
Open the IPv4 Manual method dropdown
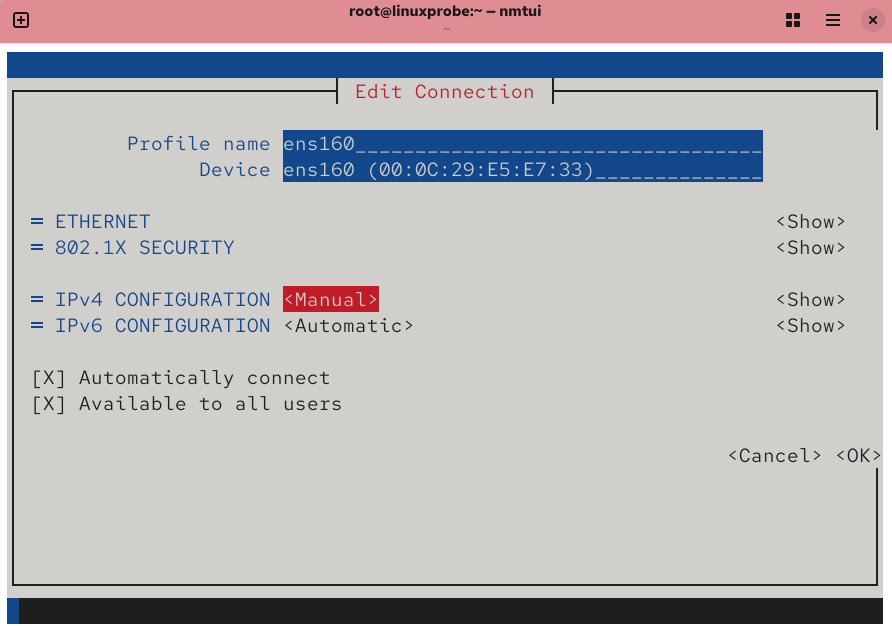point(331,300)
